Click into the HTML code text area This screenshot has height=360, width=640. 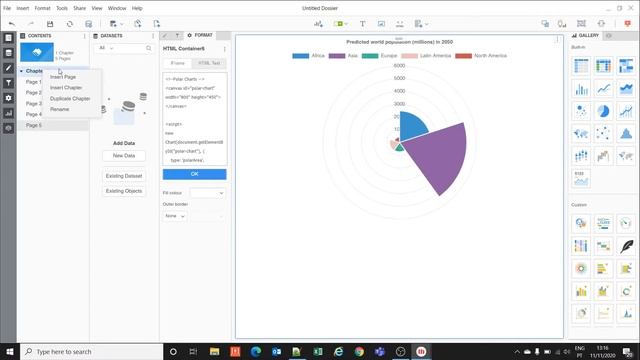pyautogui.click(x=194, y=119)
